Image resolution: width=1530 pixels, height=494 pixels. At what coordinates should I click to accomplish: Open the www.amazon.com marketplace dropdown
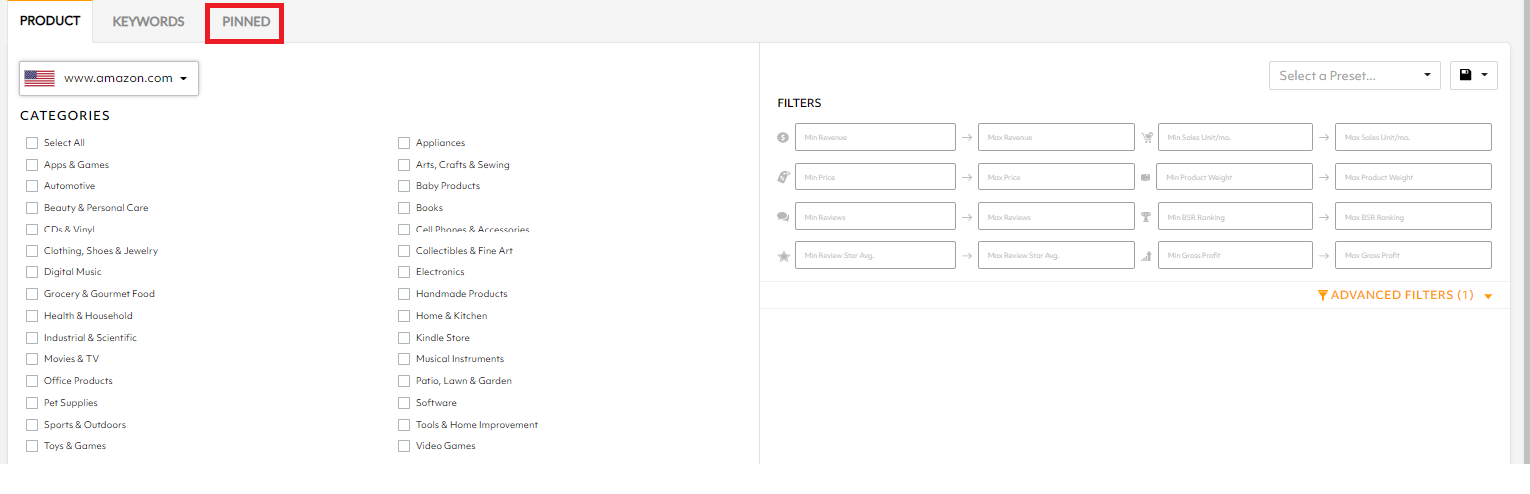[x=109, y=78]
